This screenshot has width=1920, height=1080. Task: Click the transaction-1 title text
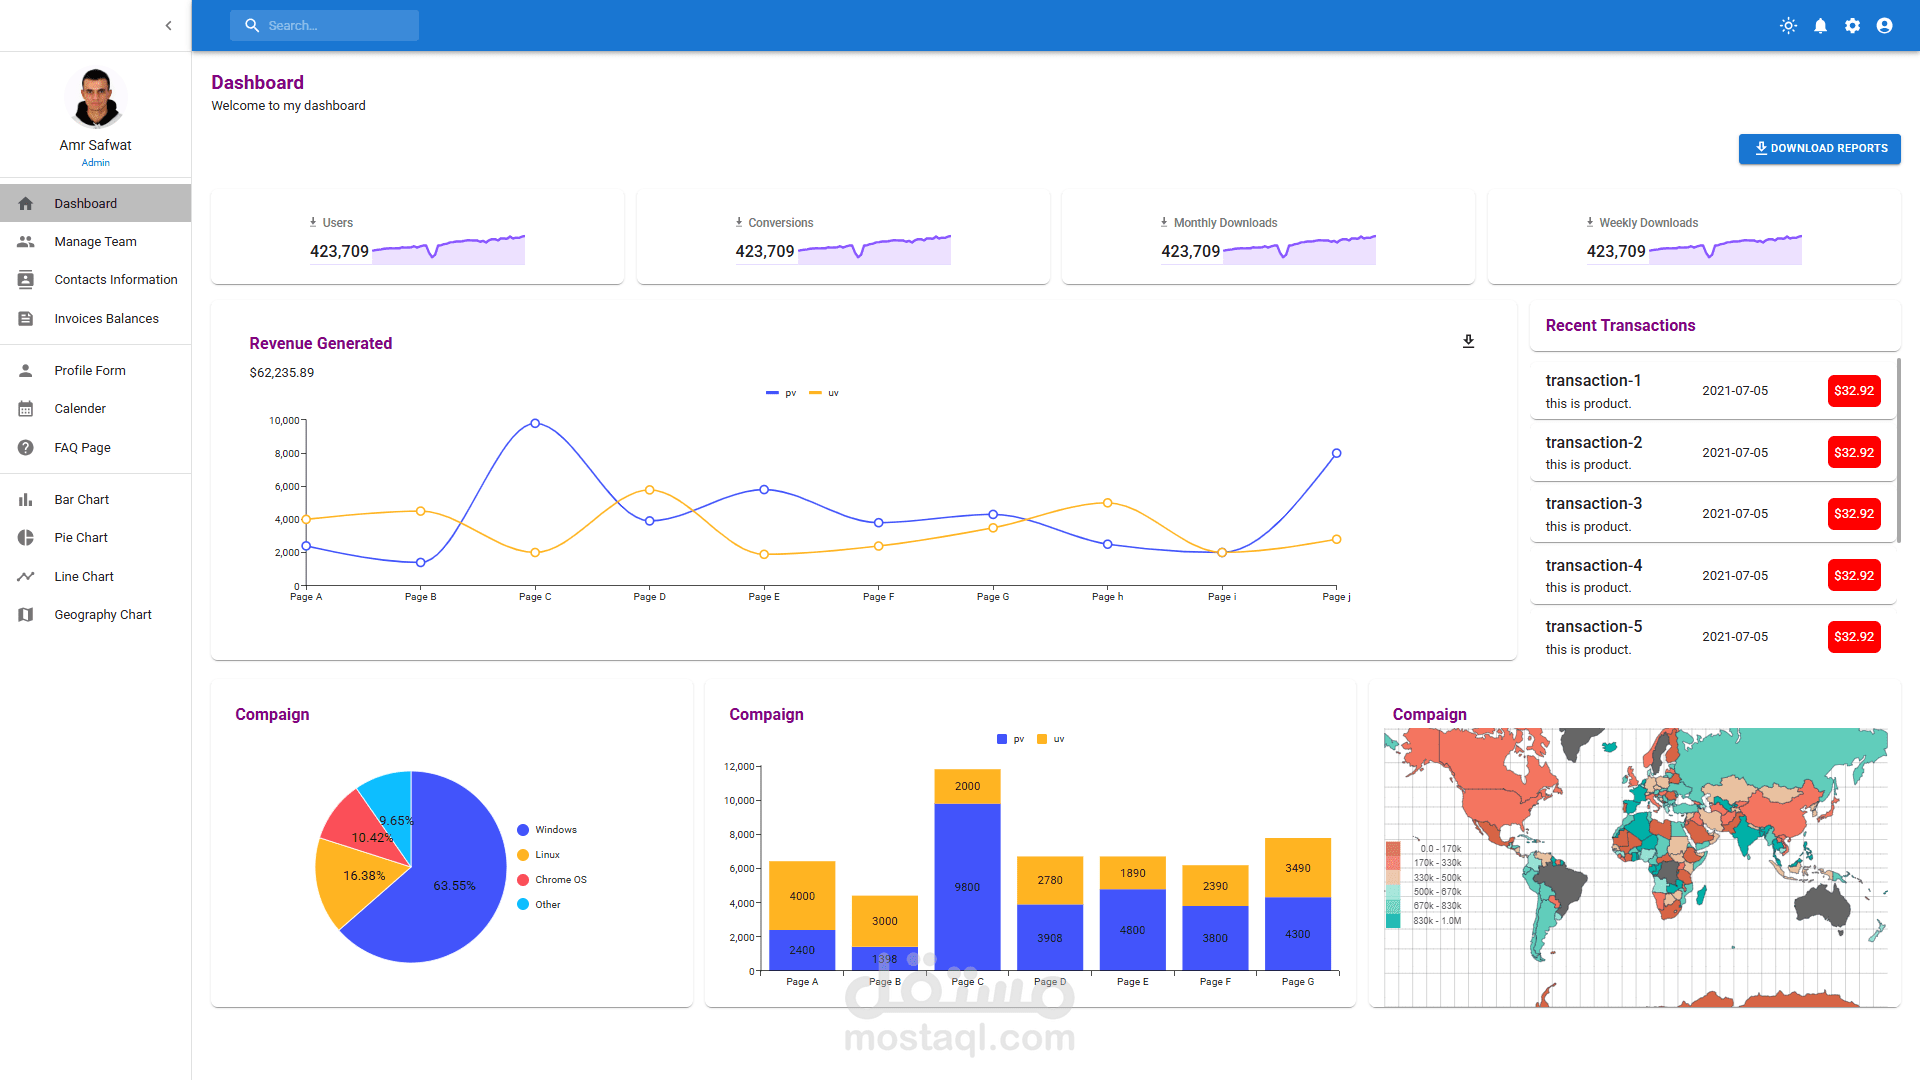1593,381
